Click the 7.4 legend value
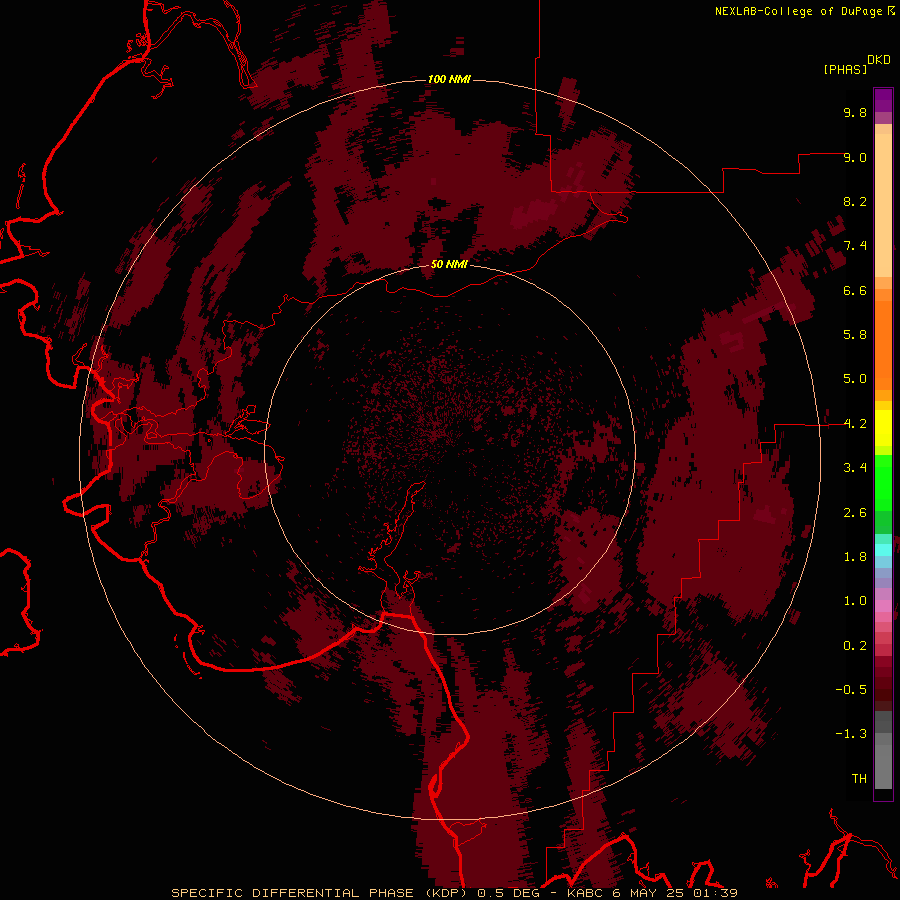900x900 pixels. coord(855,246)
